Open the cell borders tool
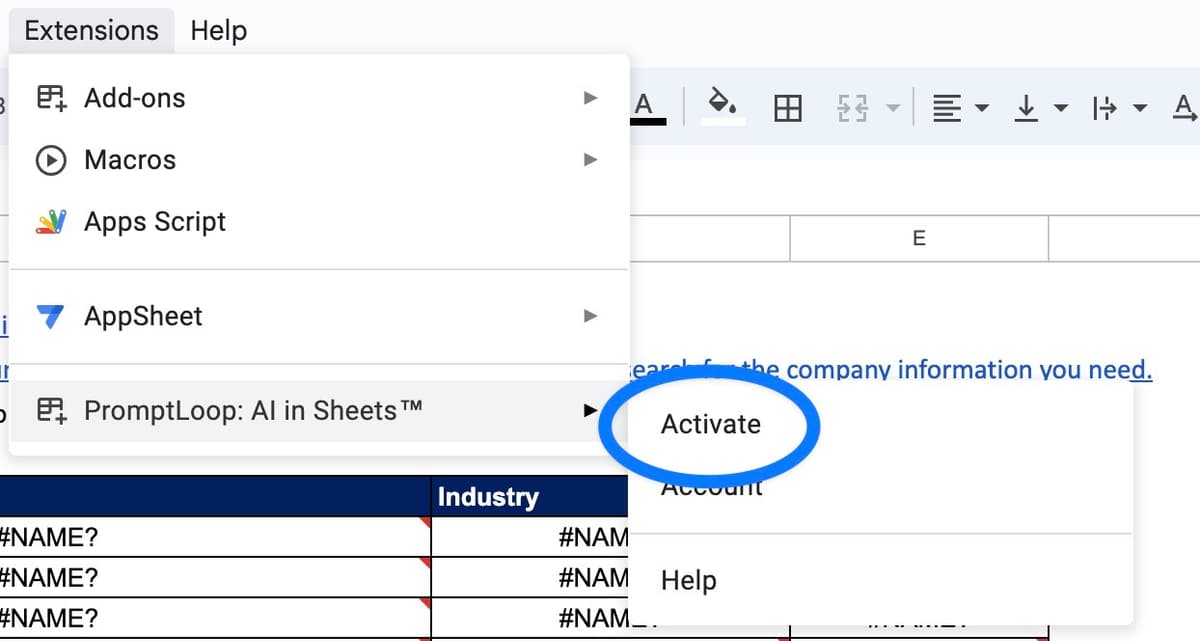This screenshot has height=641, width=1200. pyautogui.click(x=788, y=107)
